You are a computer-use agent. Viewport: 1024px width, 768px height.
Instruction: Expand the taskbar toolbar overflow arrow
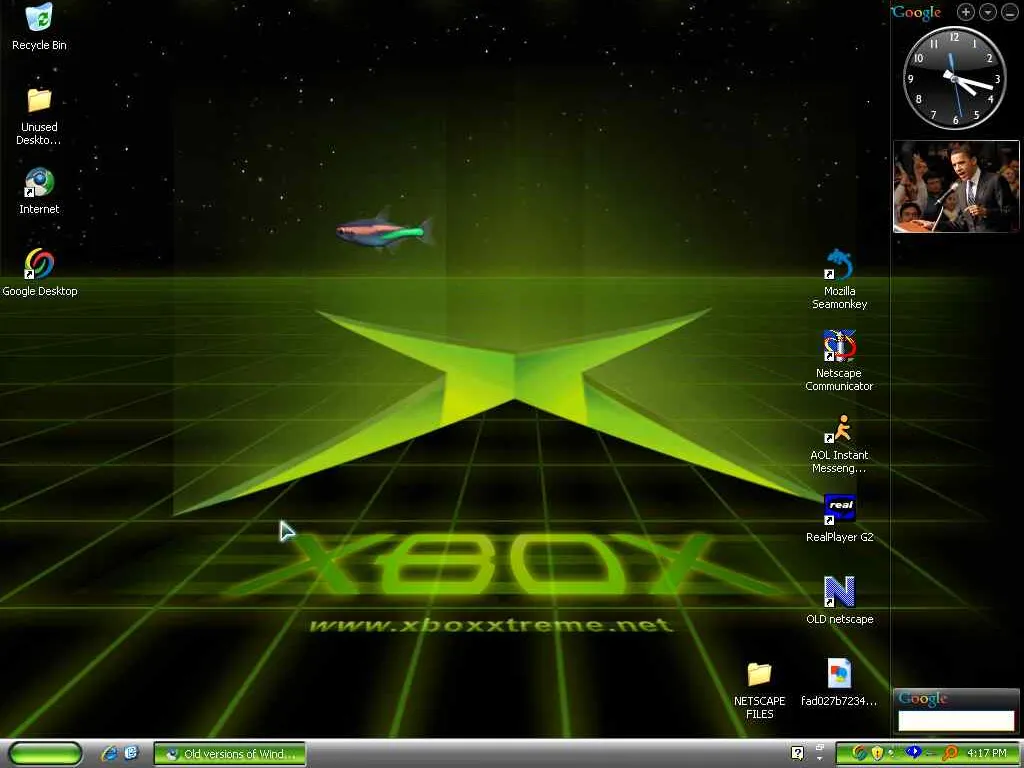820,759
